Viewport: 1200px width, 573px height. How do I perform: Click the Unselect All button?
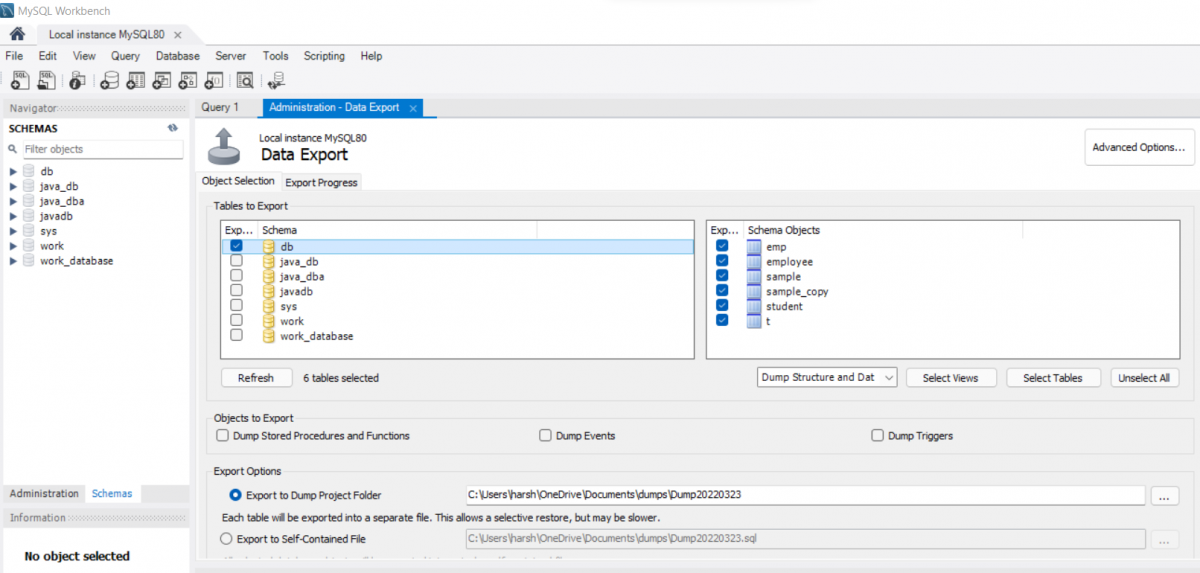pyautogui.click(x=1144, y=378)
